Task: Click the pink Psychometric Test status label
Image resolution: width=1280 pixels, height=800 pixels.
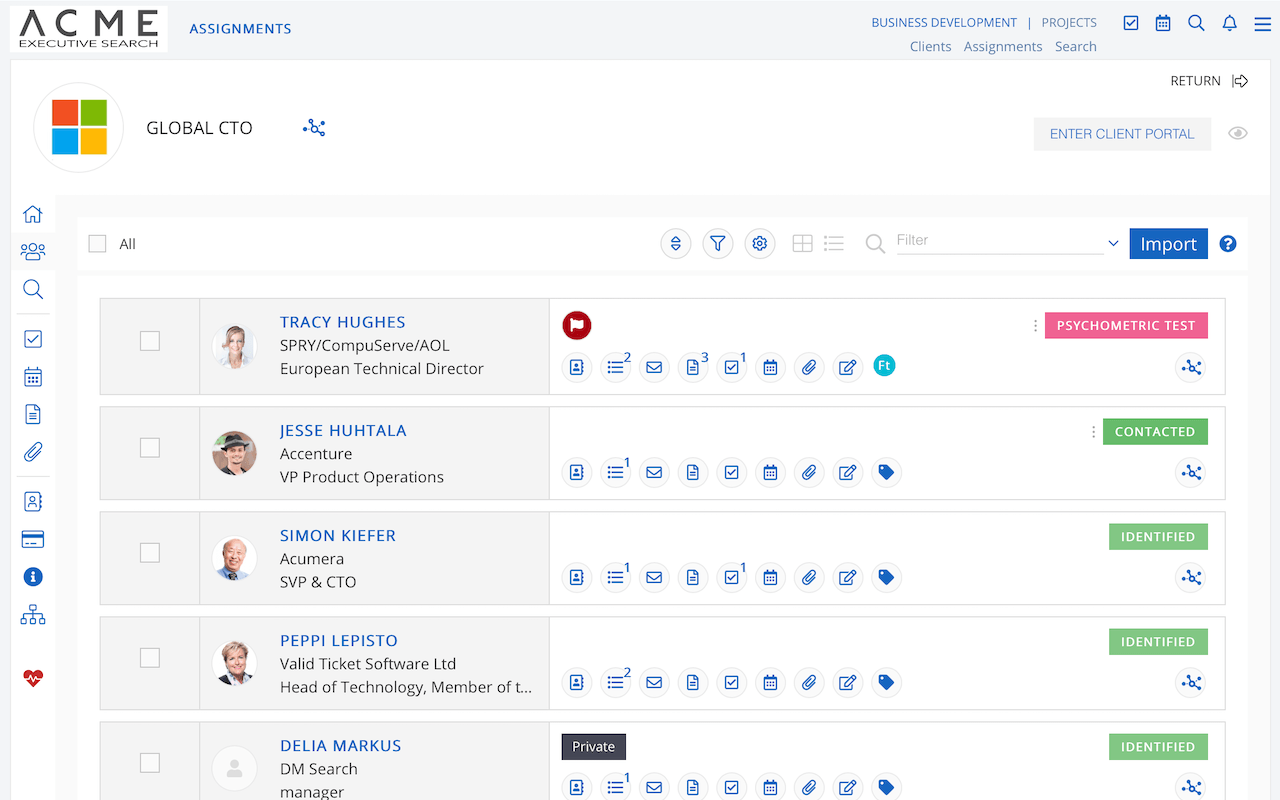Action: pos(1126,325)
